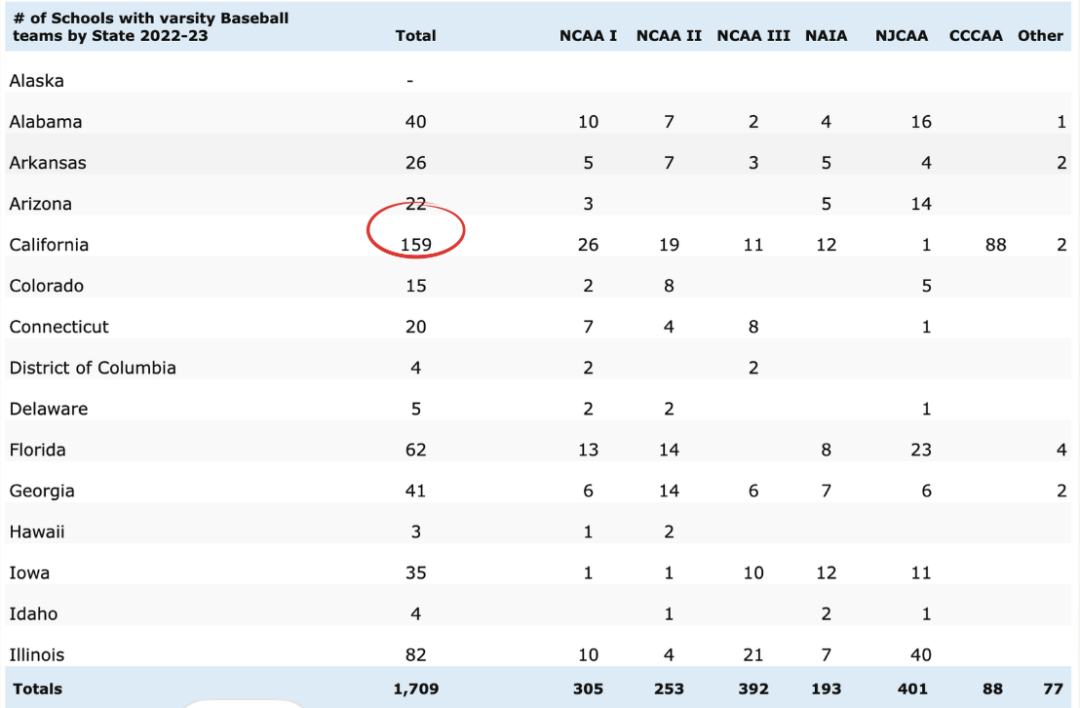Click the NCAA I totals value 305
The image size is (1080, 708).
coord(588,689)
